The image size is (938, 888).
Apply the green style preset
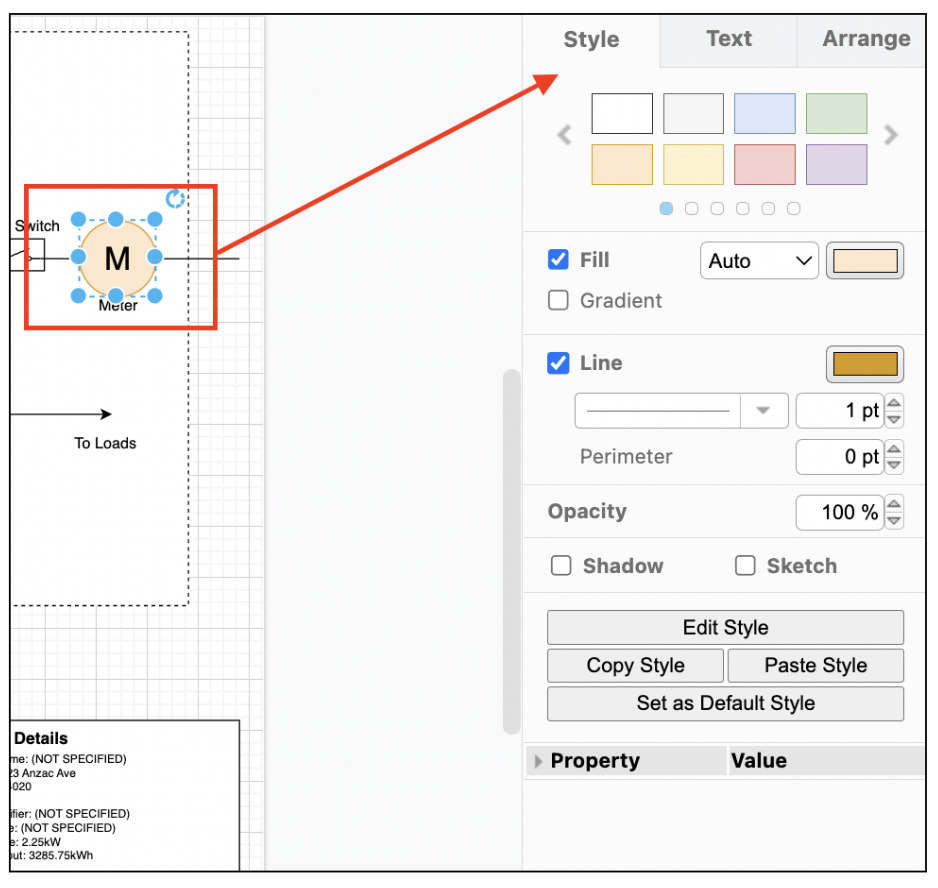point(836,113)
